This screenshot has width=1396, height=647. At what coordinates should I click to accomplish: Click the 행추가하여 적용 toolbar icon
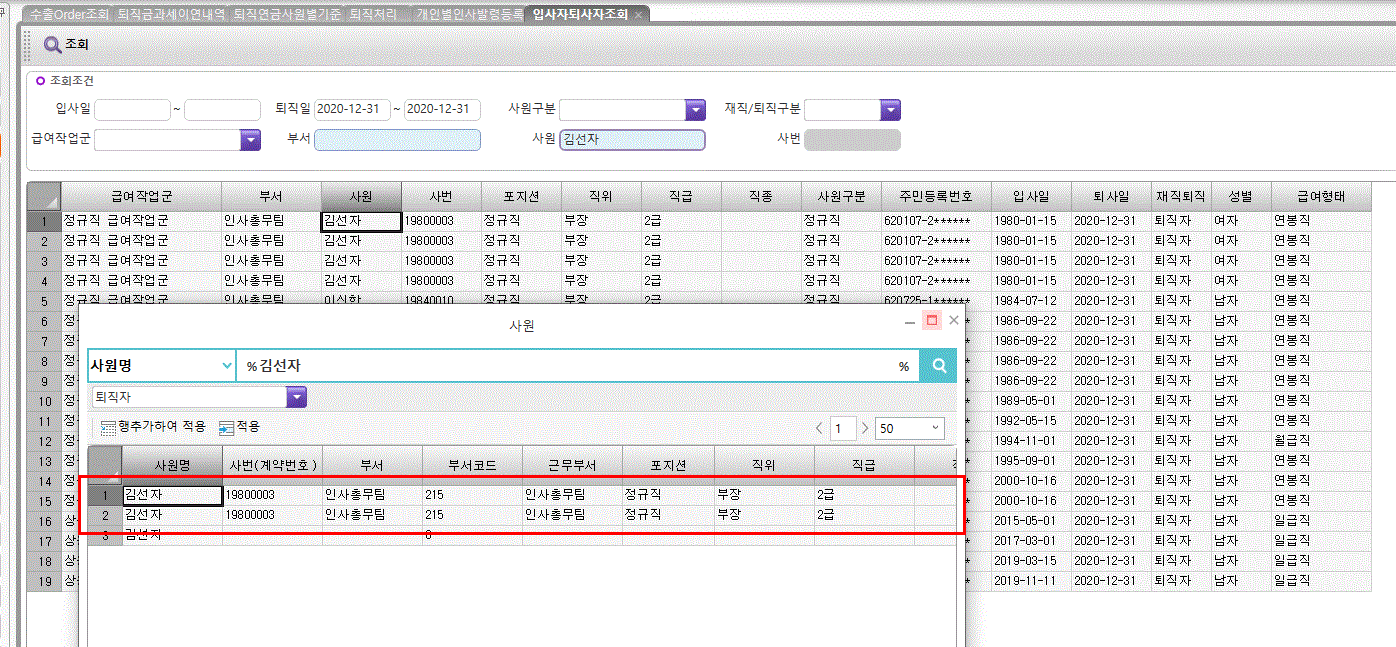pyautogui.click(x=108, y=427)
